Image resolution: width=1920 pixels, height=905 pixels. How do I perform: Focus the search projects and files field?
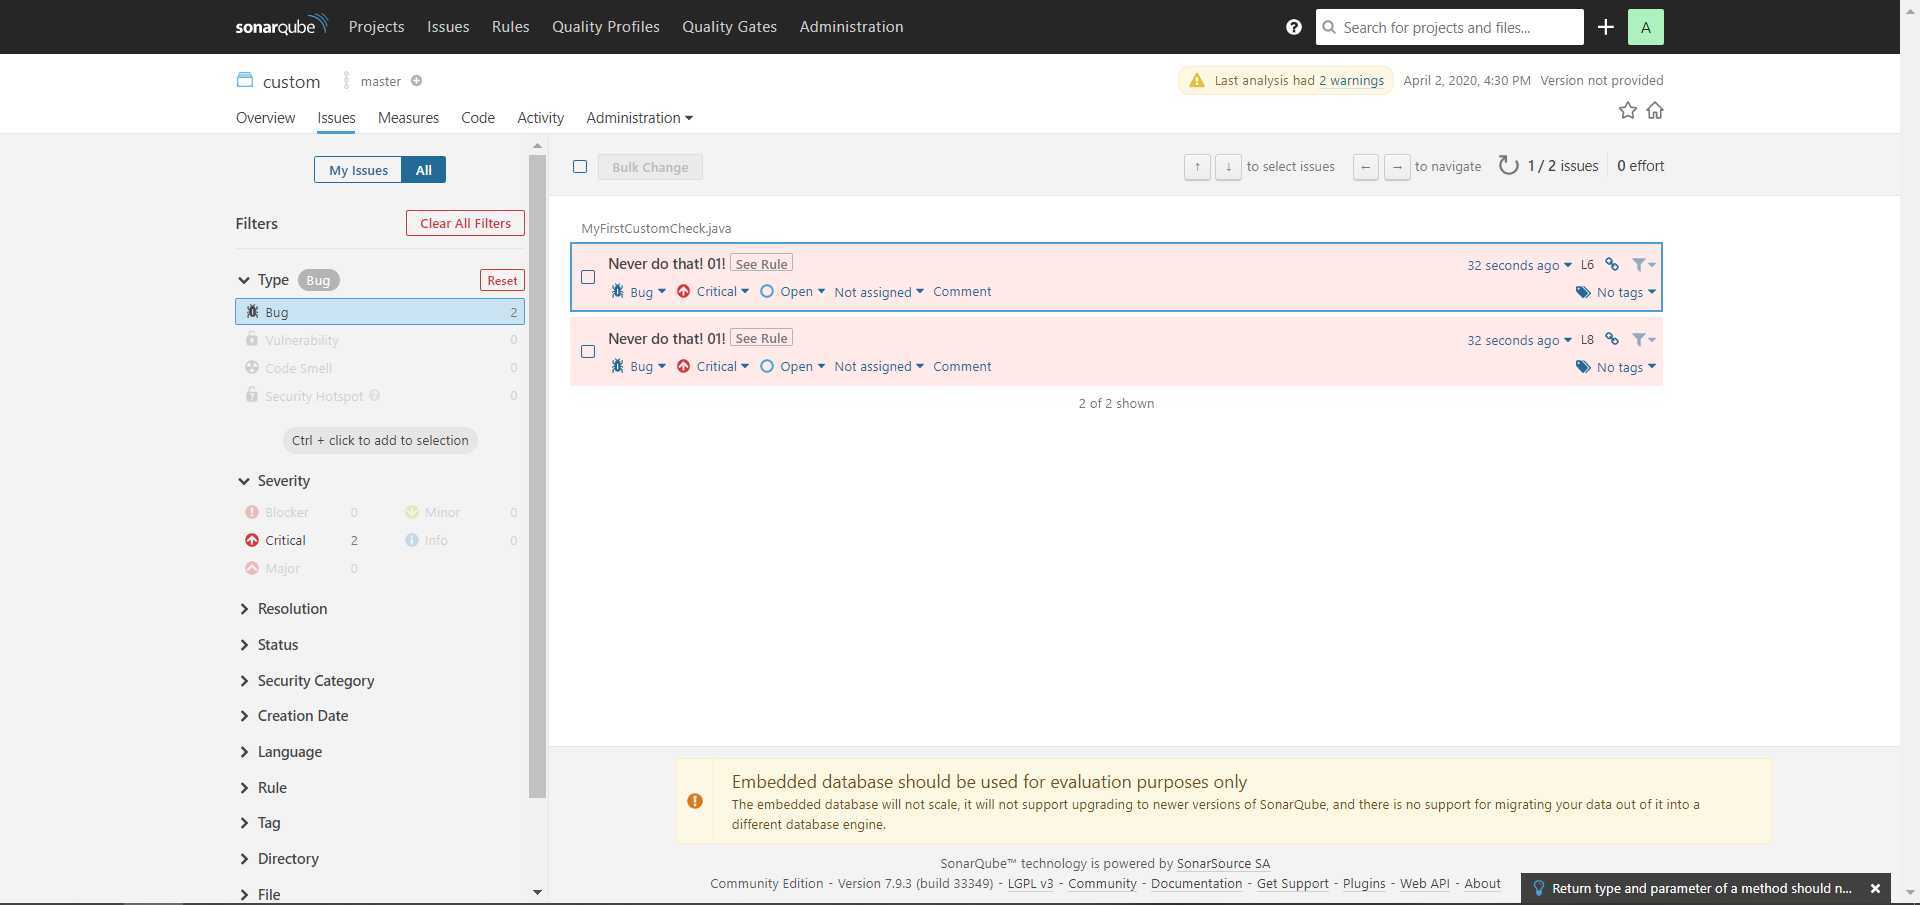pyautogui.click(x=1450, y=27)
